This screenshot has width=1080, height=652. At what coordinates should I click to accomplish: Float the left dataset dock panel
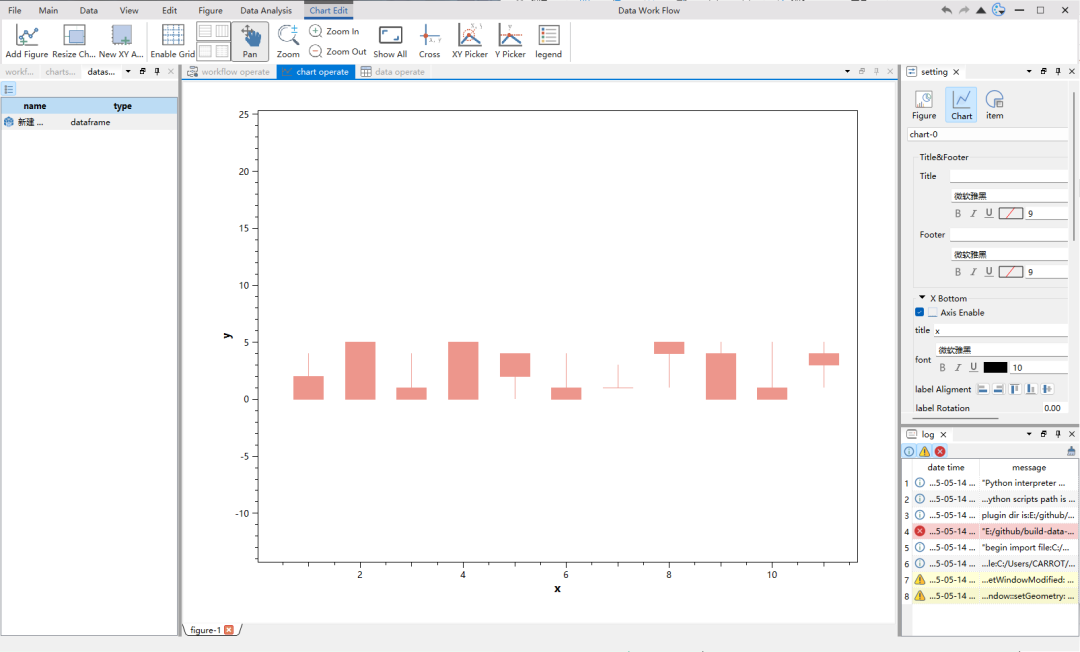click(143, 72)
